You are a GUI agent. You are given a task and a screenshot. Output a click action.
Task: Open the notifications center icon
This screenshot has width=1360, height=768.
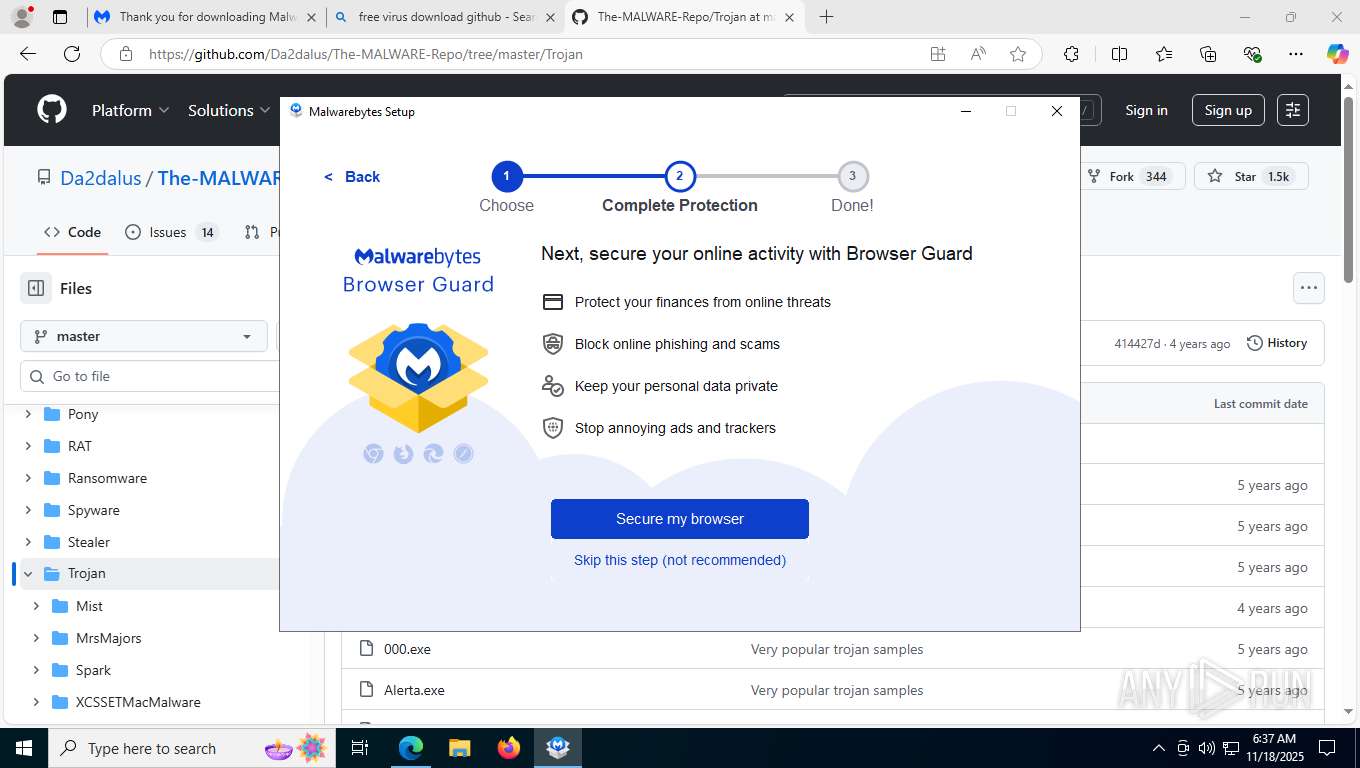(1327, 748)
